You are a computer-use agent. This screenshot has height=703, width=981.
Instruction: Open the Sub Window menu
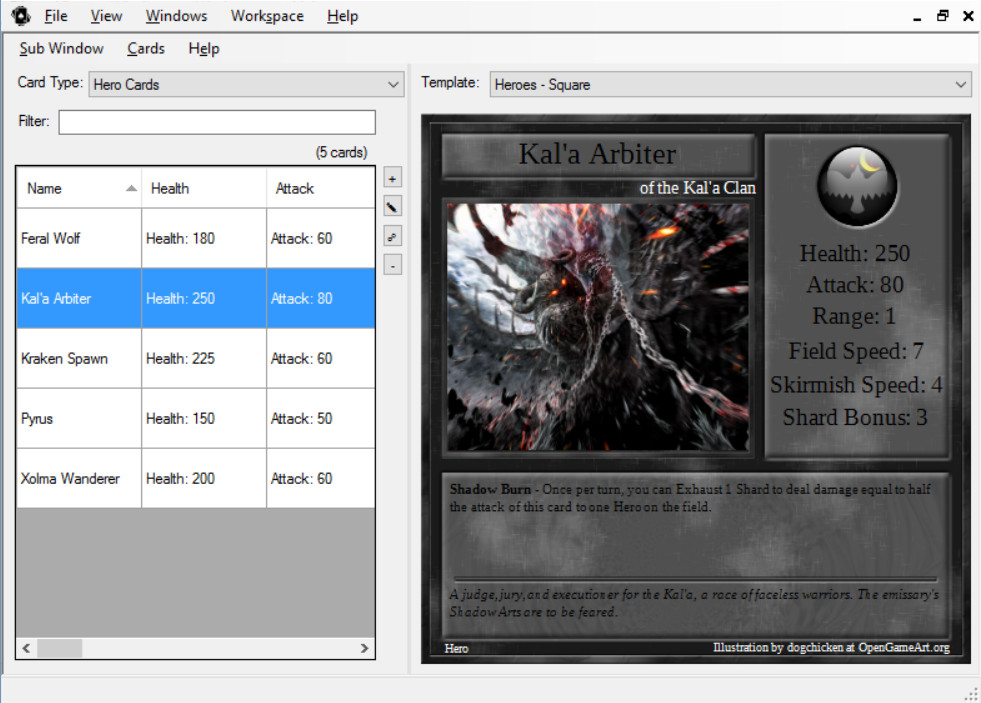click(x=61, y=49)
